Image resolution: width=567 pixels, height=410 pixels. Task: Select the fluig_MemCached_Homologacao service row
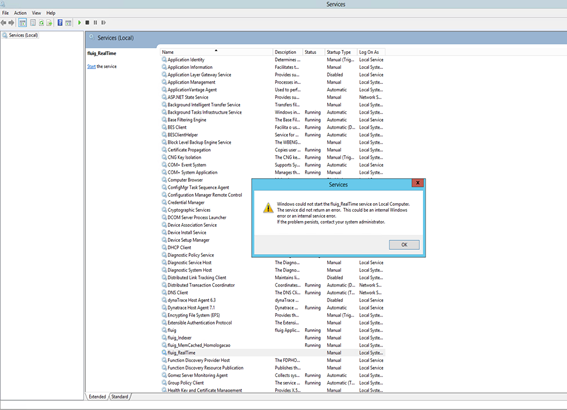point(273,345)
